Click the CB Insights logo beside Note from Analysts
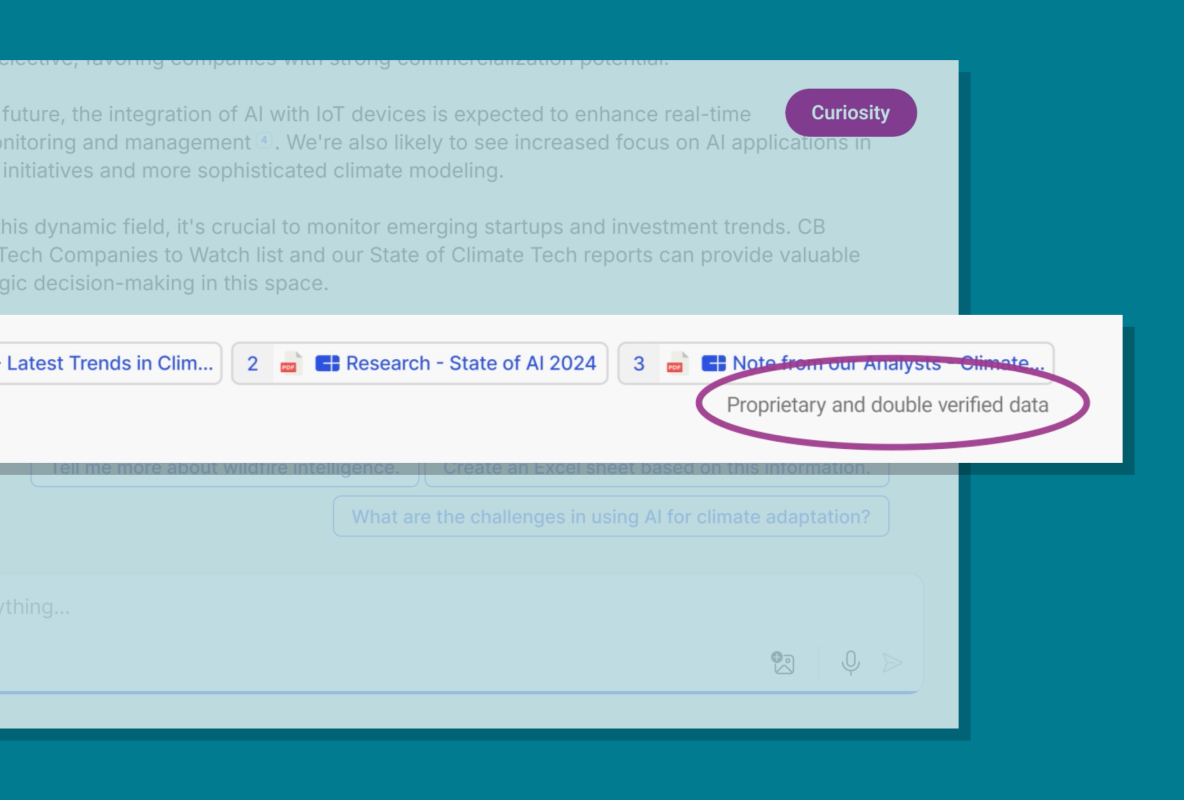Screen dimensions: 1184x800 [x=713, y=364]
